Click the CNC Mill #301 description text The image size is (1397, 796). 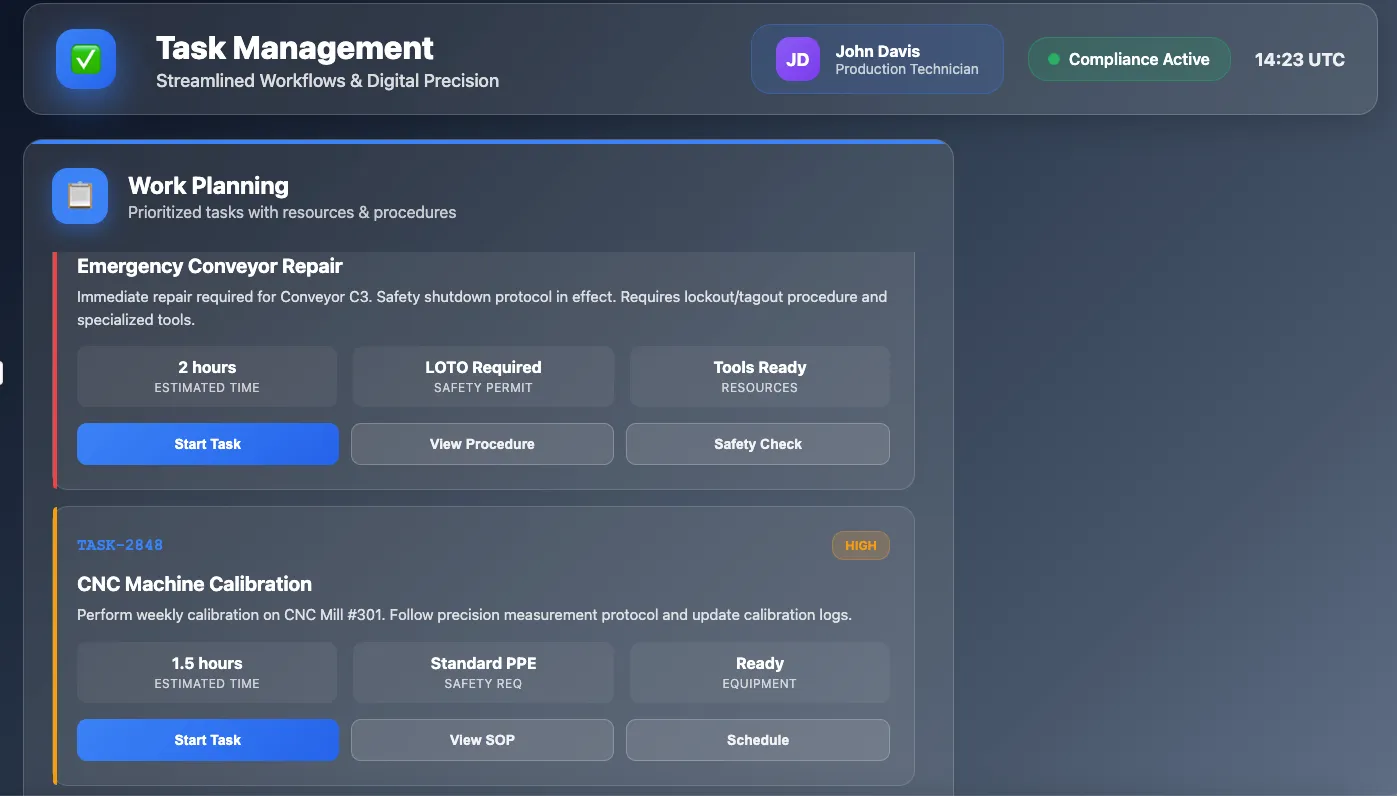464,615
